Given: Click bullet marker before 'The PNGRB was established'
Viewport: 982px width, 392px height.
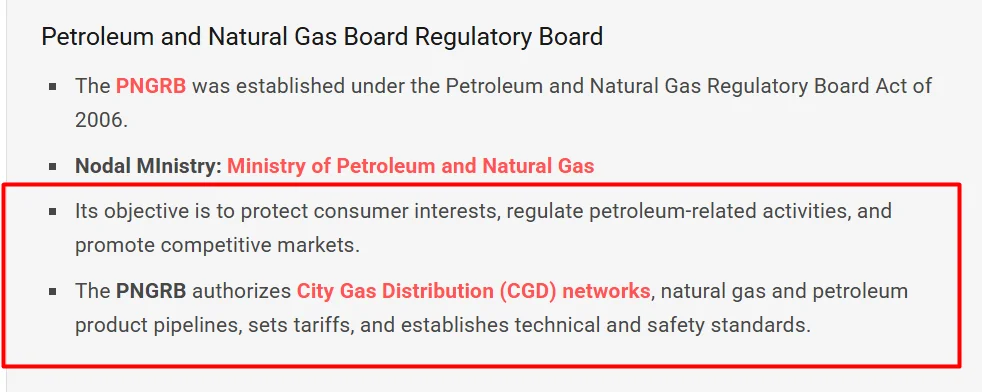Looking at the screenshot, I should pyautogui.click(x=53, y=86).
